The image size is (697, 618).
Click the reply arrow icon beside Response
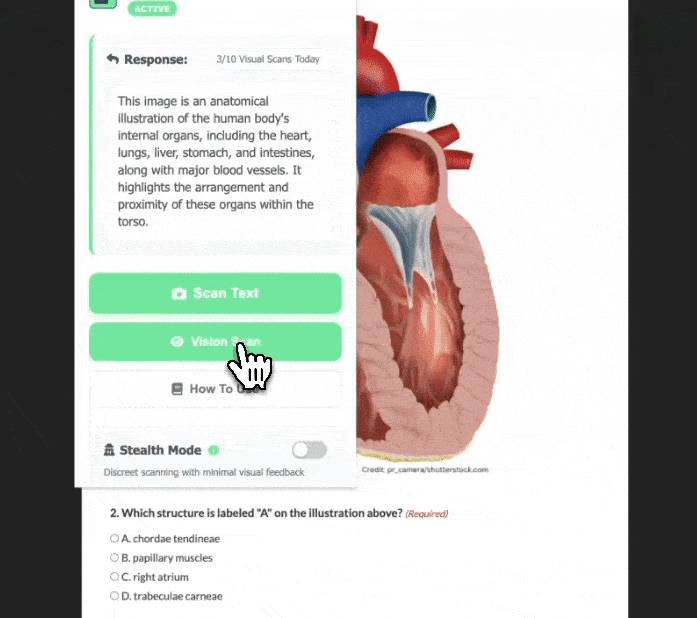(x=112, y=59)
